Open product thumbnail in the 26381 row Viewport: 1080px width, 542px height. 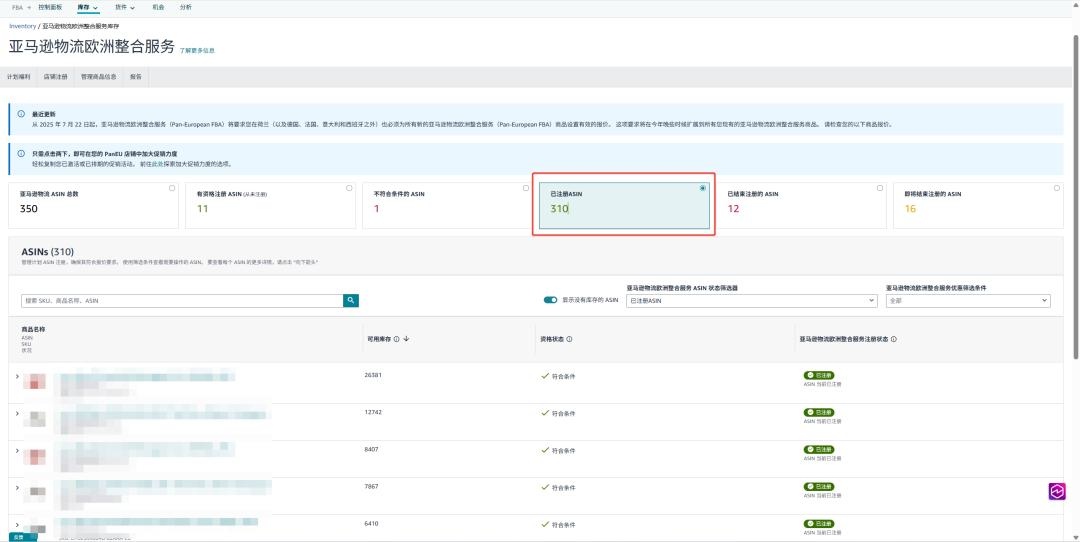34,381
